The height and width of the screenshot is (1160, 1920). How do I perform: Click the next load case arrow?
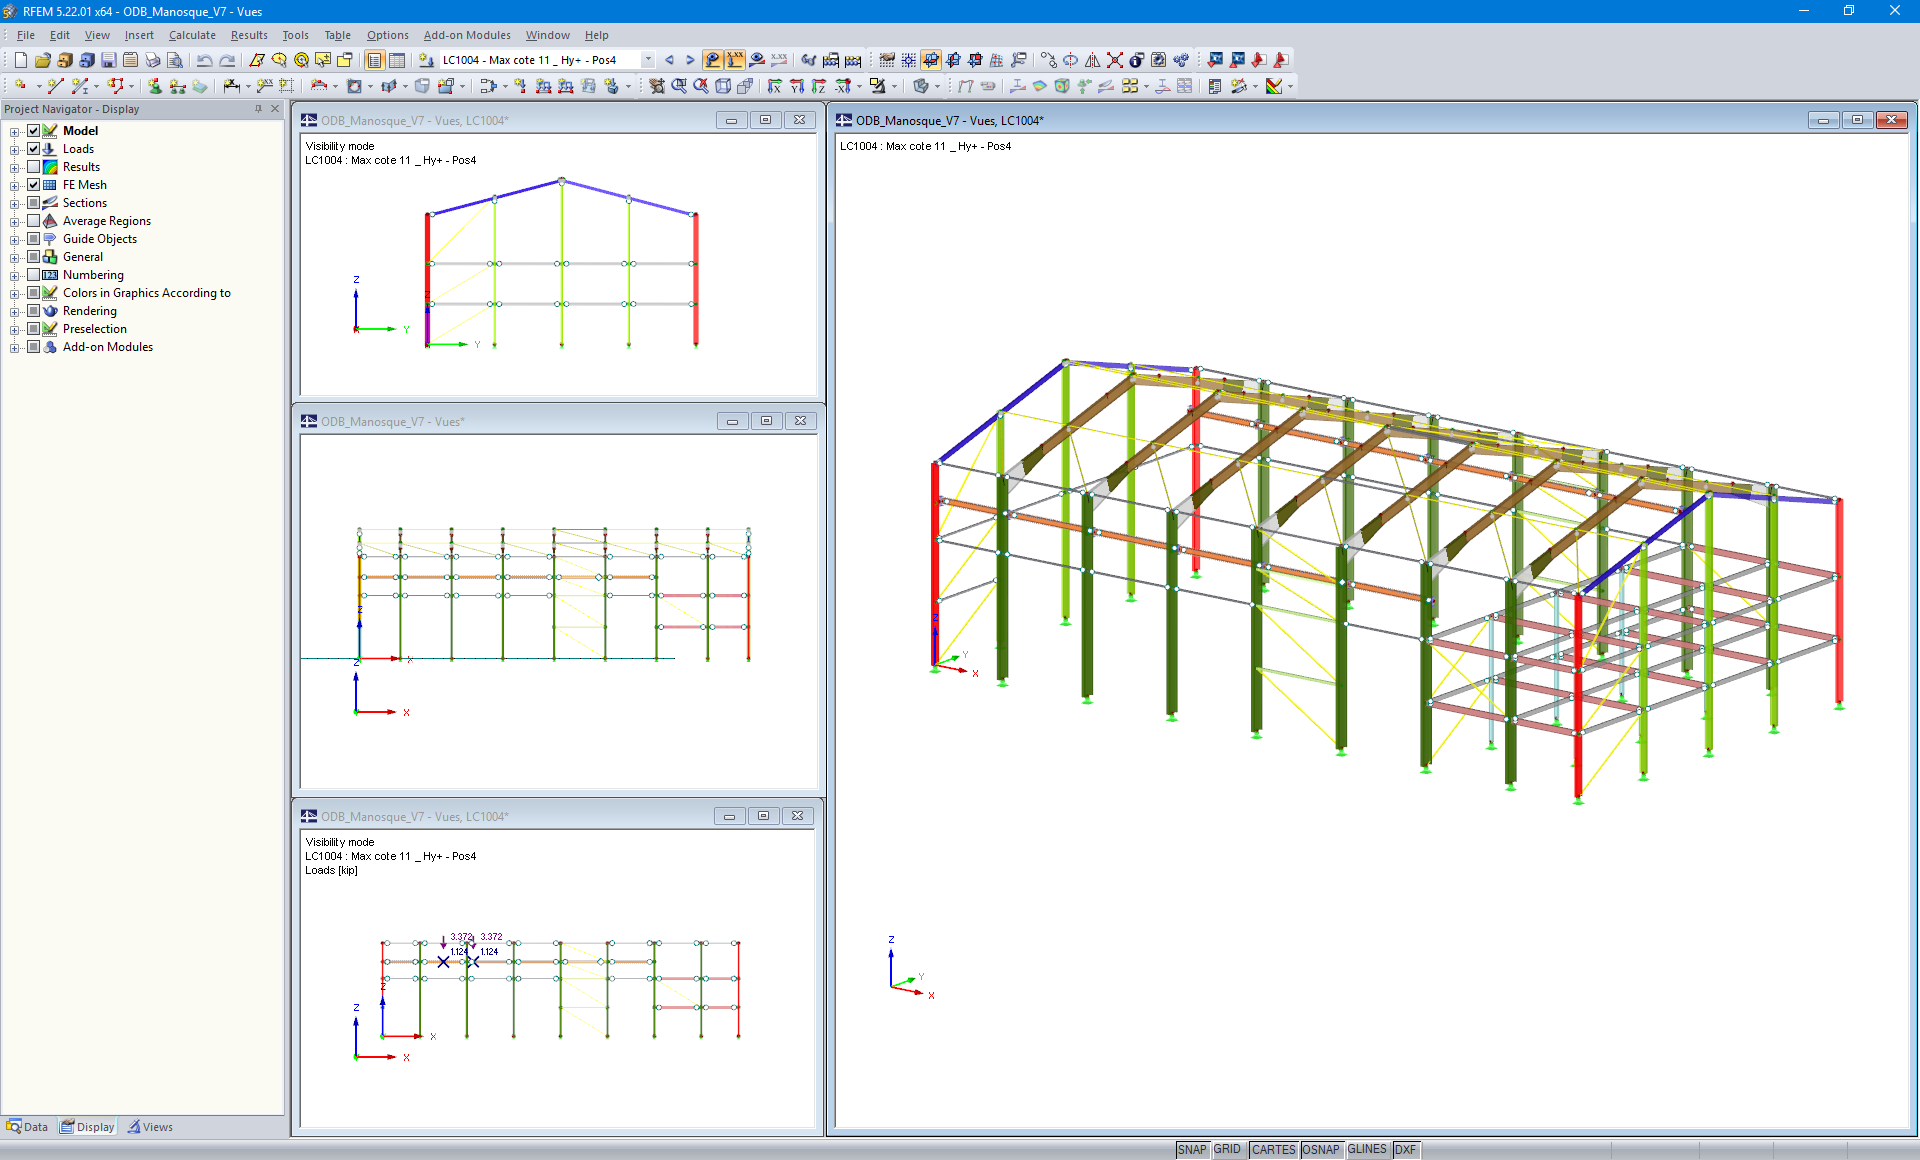689,60
